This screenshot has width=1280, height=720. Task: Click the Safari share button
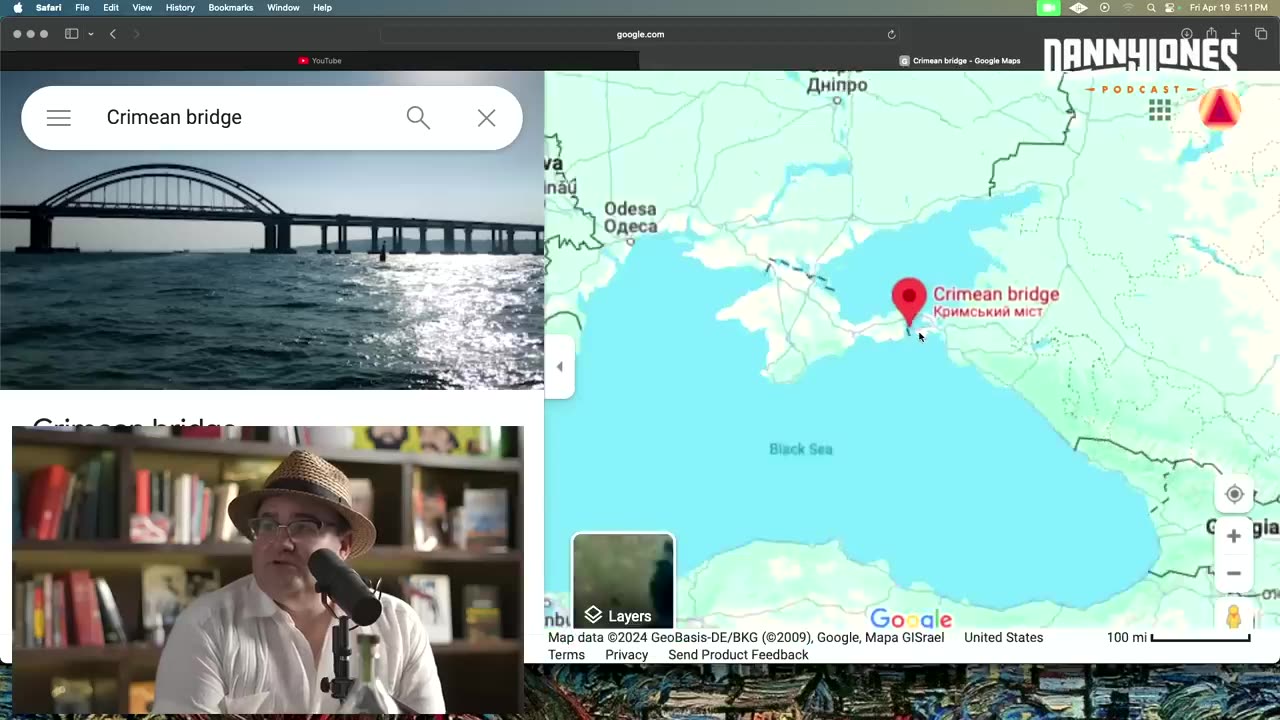1211,34
